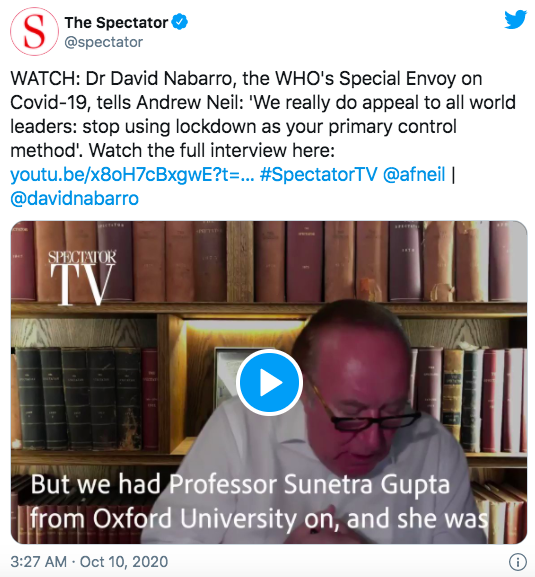This screenshot has height=577, width=535.
Task: Open the tweet info icon
Action: point(518,562)
